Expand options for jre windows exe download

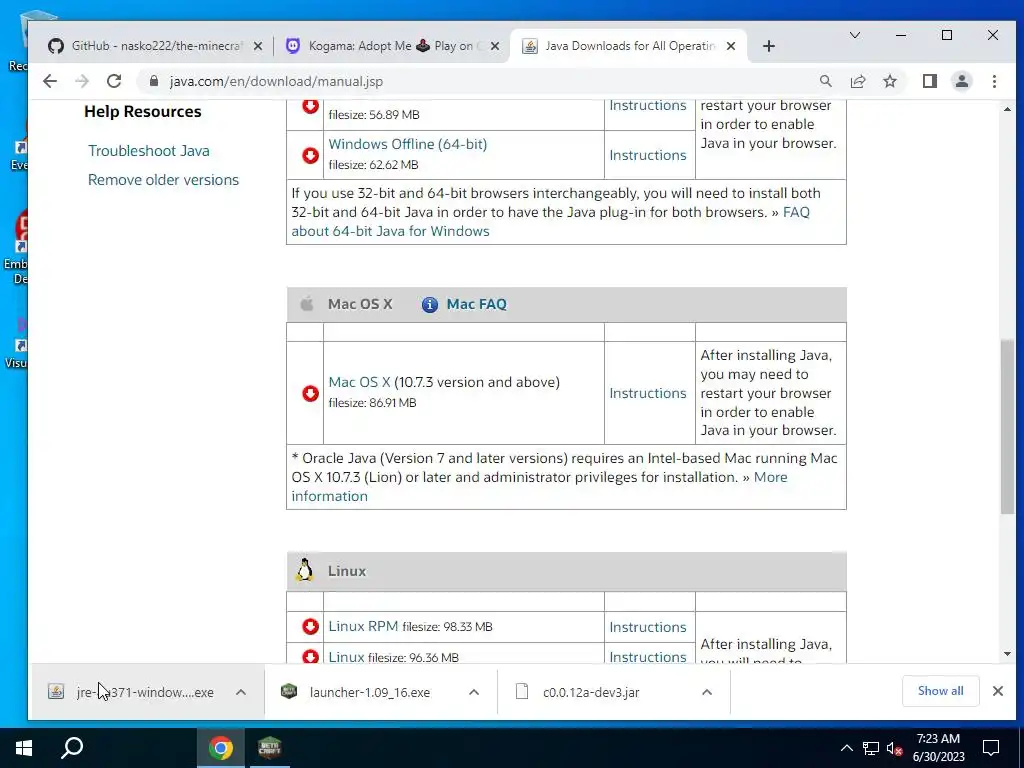pyautogui.click(x=241, y=692)
